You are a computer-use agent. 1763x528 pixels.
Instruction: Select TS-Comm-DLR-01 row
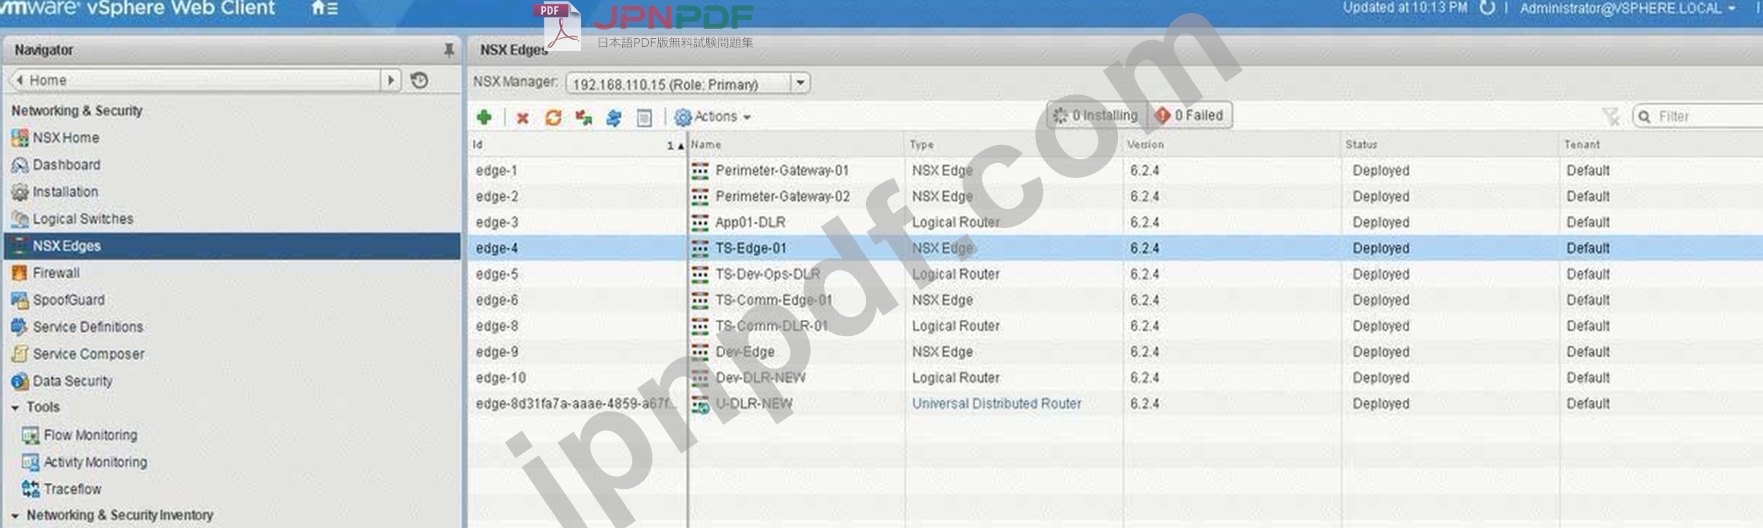[1116, 327]
